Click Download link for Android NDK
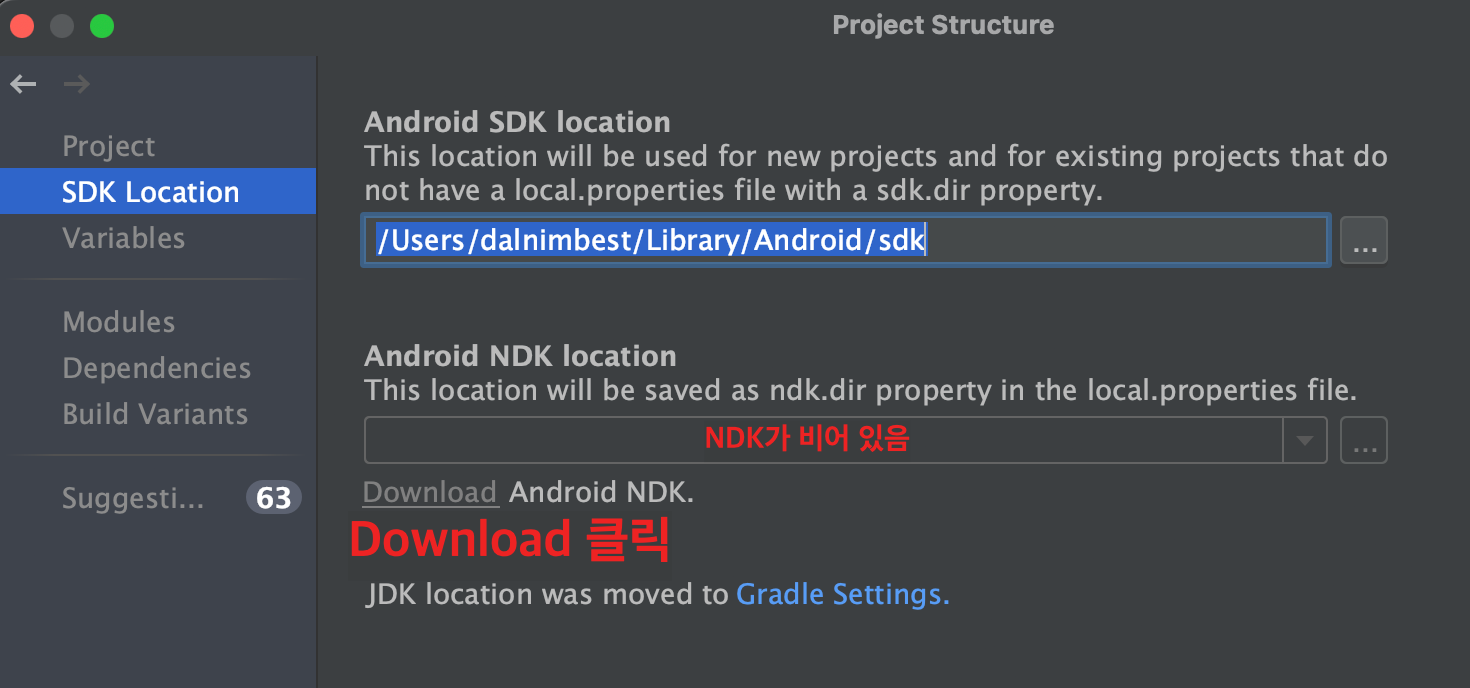This screenshot has width=1470, height=688. [x=430, y=492]
